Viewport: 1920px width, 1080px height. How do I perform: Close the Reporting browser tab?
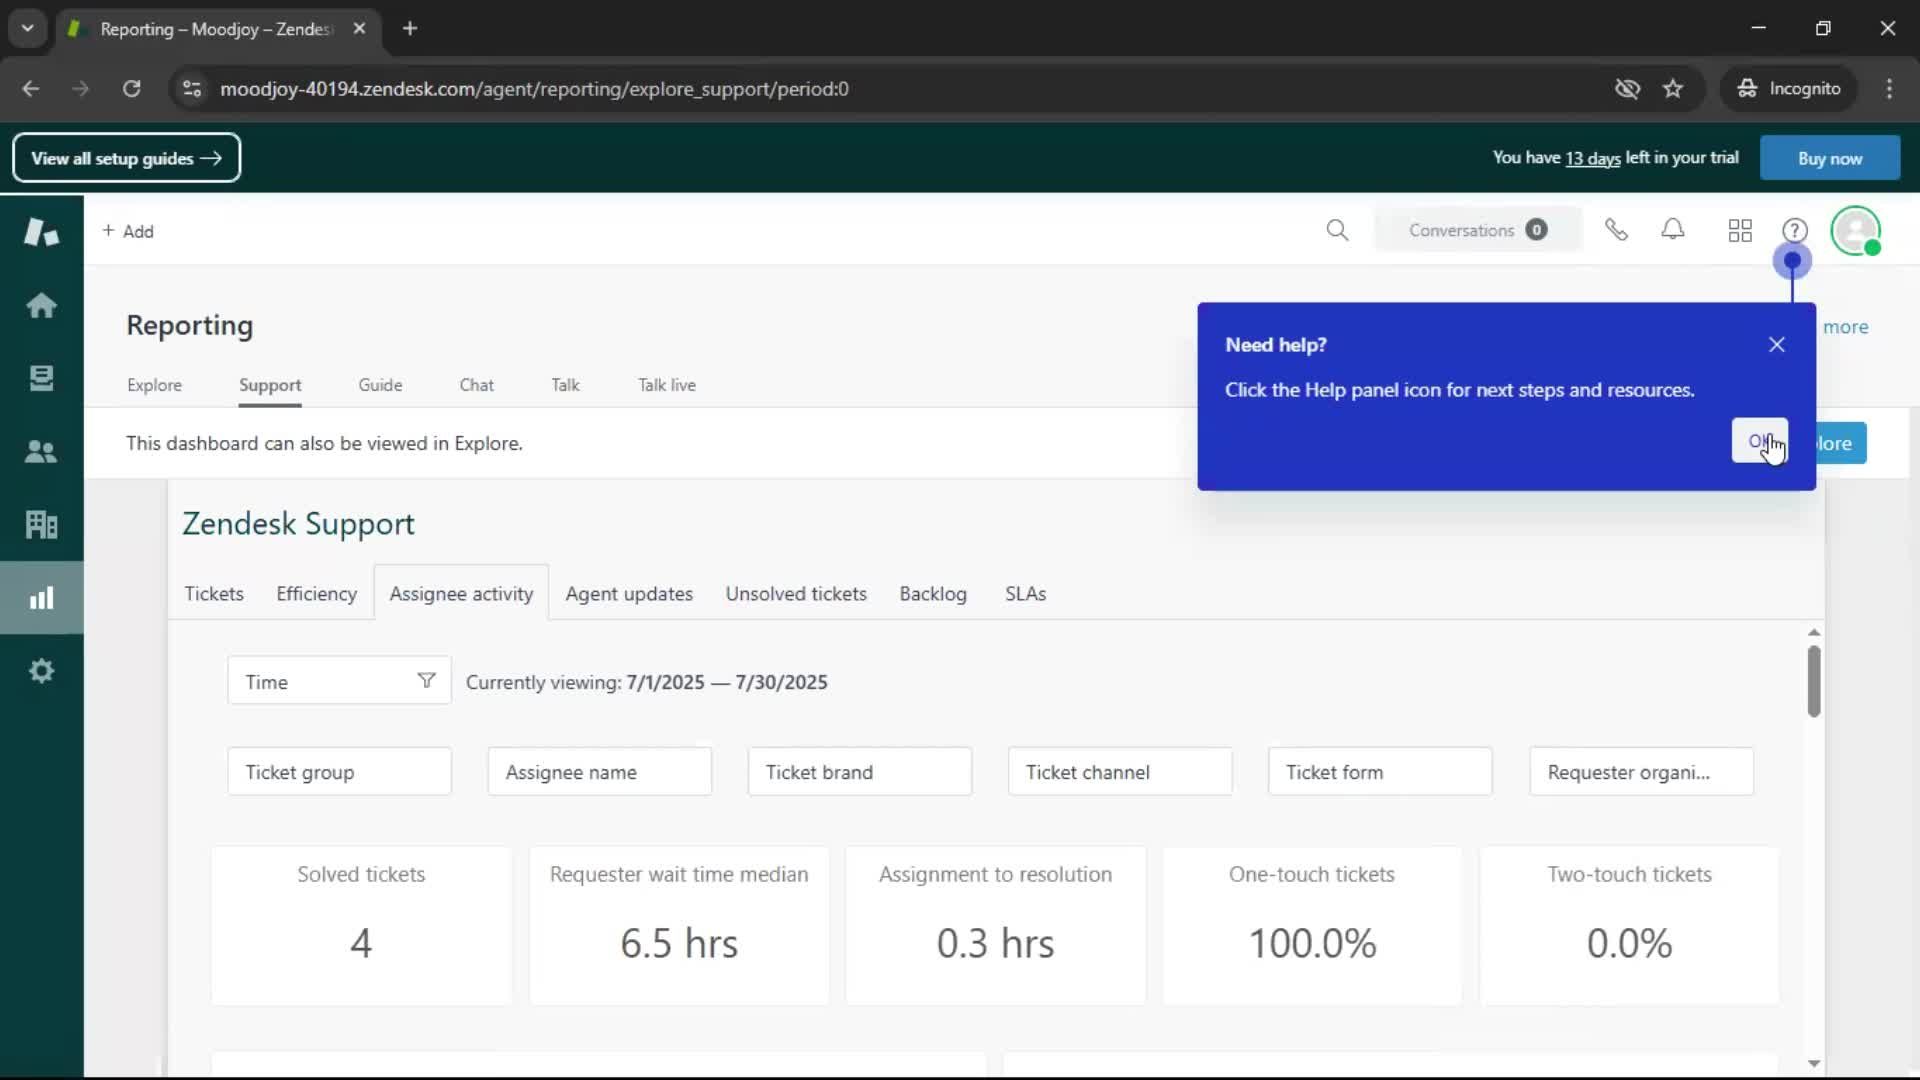pyautogui.click(x=359, y=29)
